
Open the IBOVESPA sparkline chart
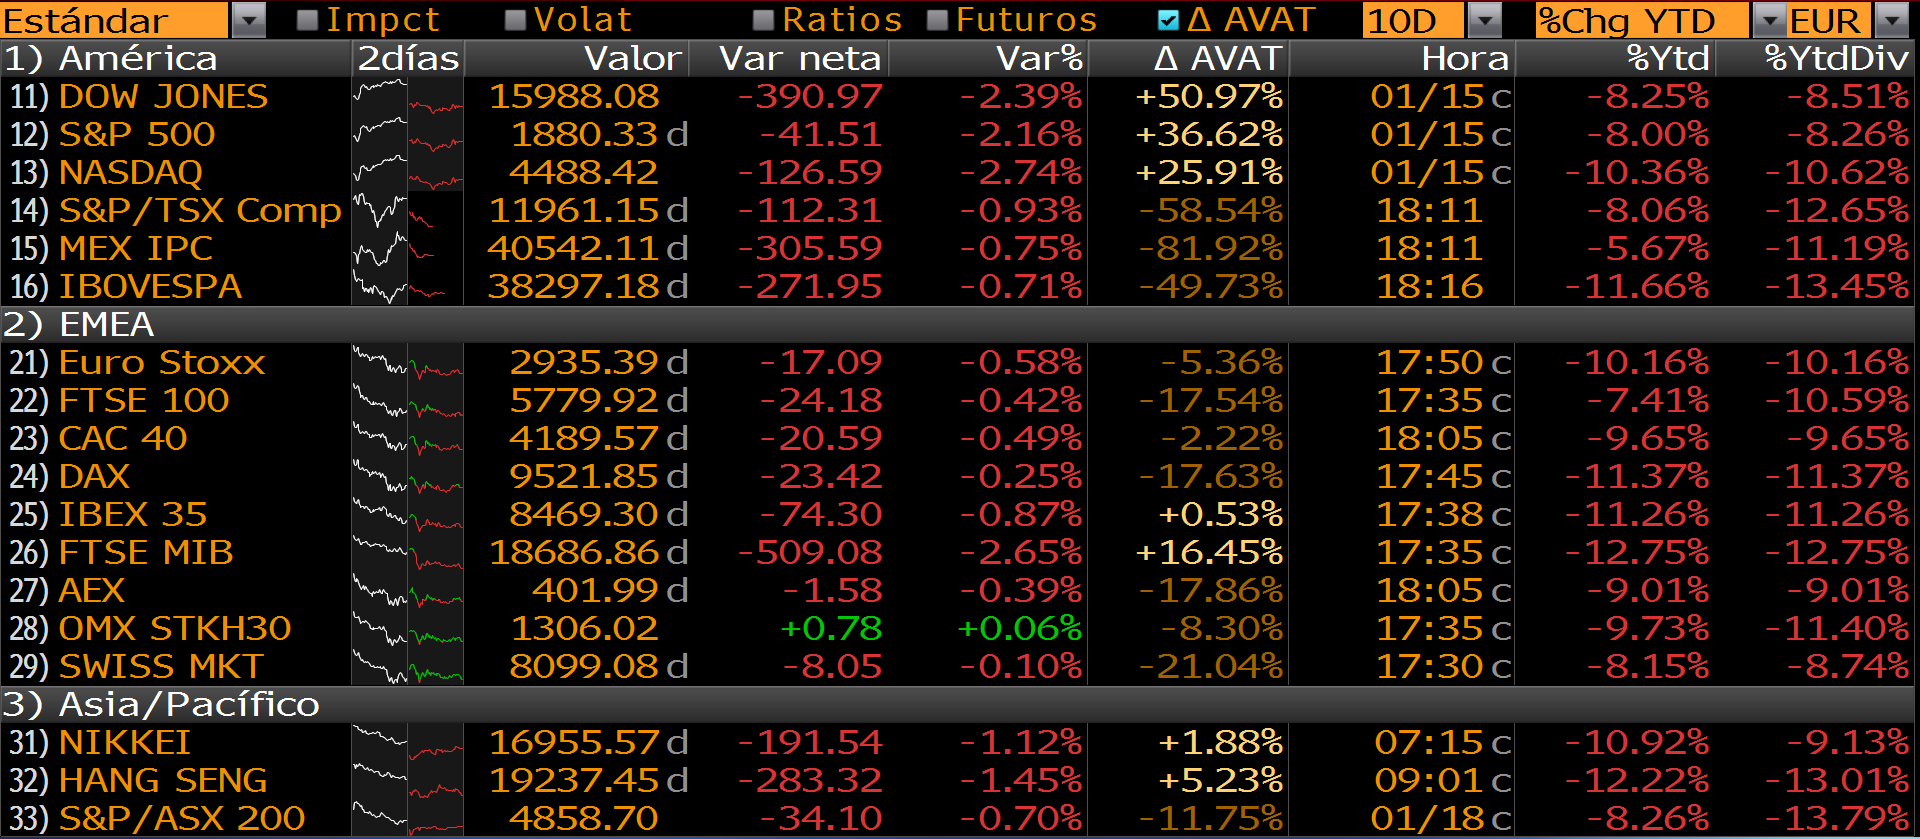coord(407,287)
